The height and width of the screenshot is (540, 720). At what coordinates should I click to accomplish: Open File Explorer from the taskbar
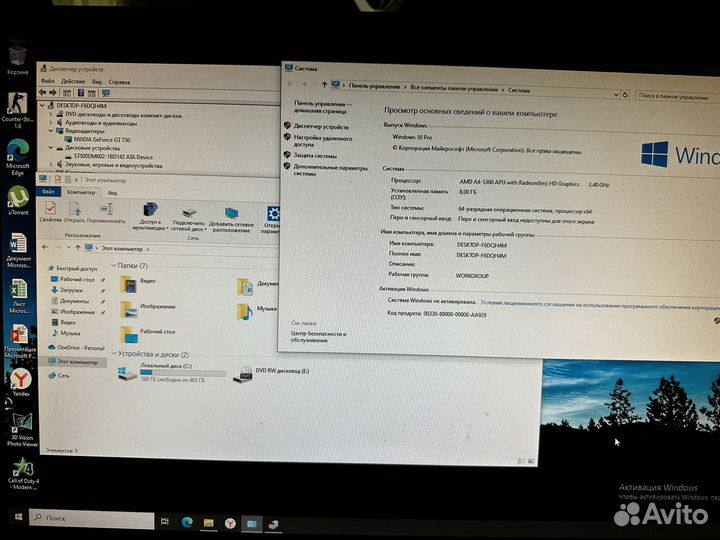208,523
